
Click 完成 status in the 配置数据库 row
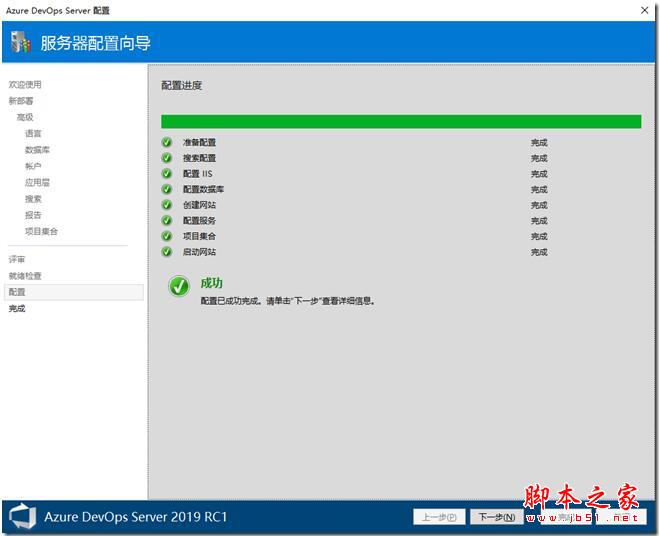pos(539,189)
